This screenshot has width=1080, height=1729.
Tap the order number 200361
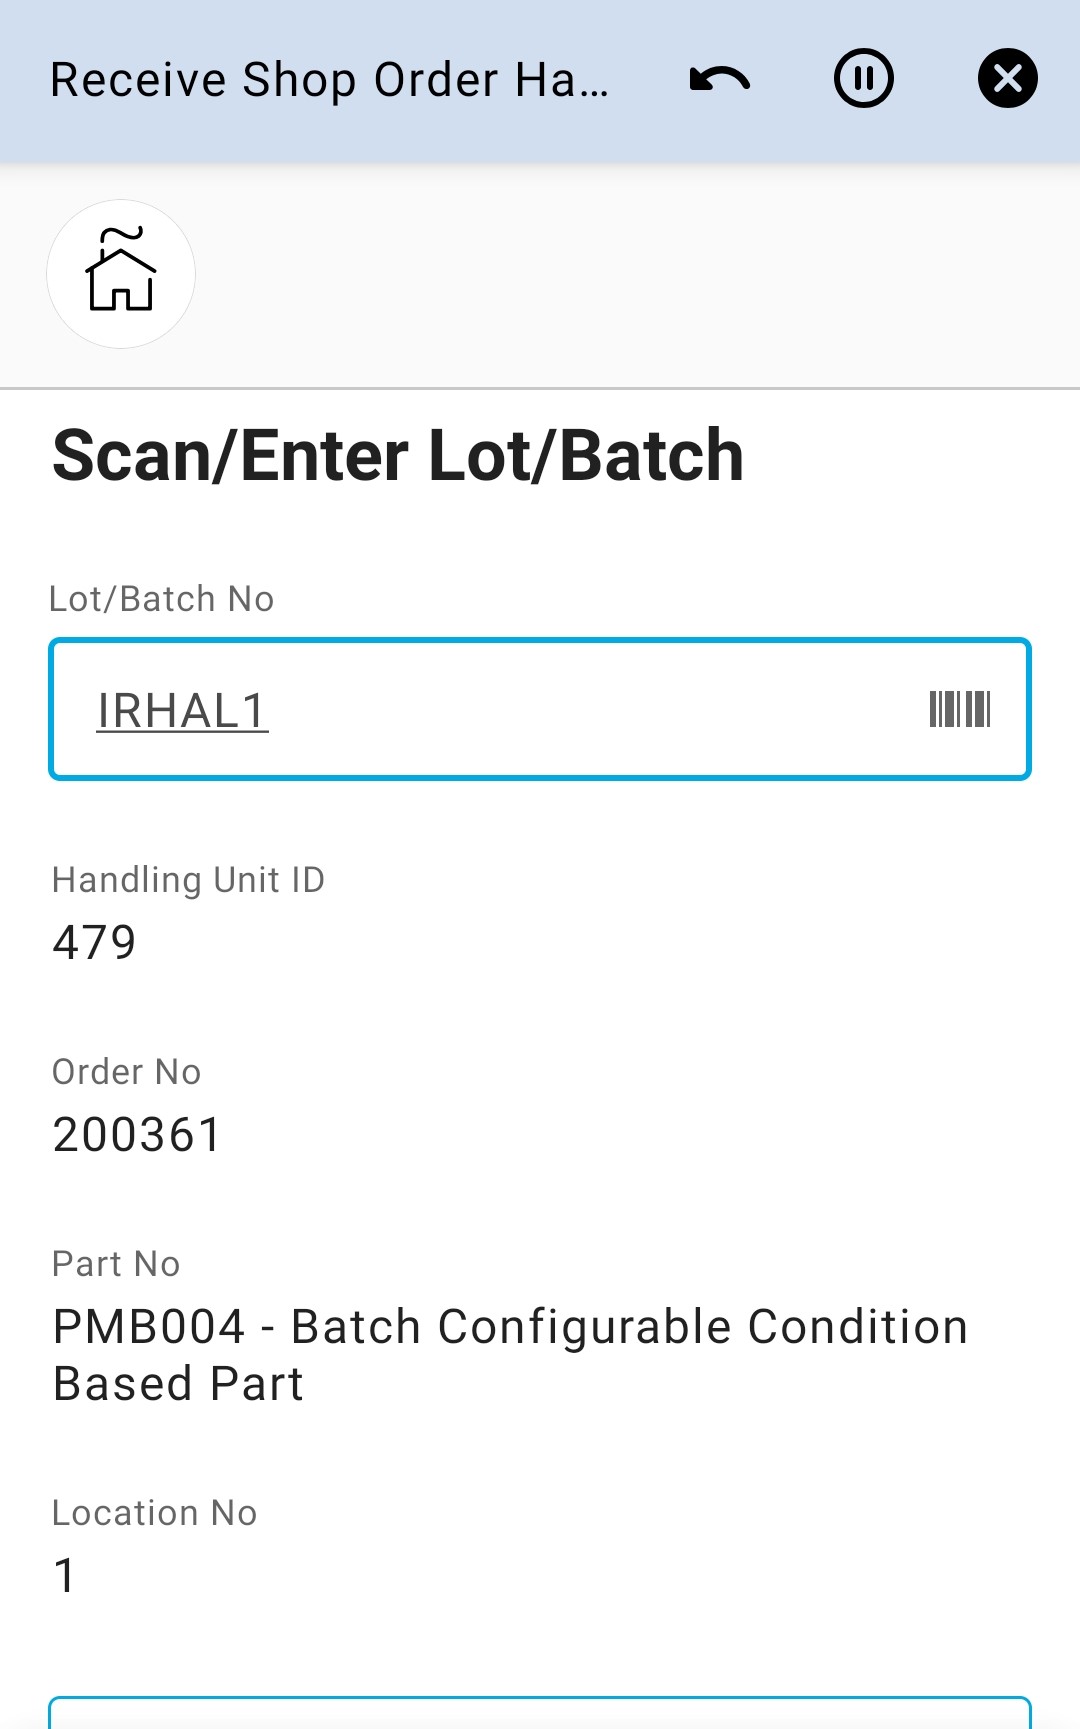[137, 1135]
